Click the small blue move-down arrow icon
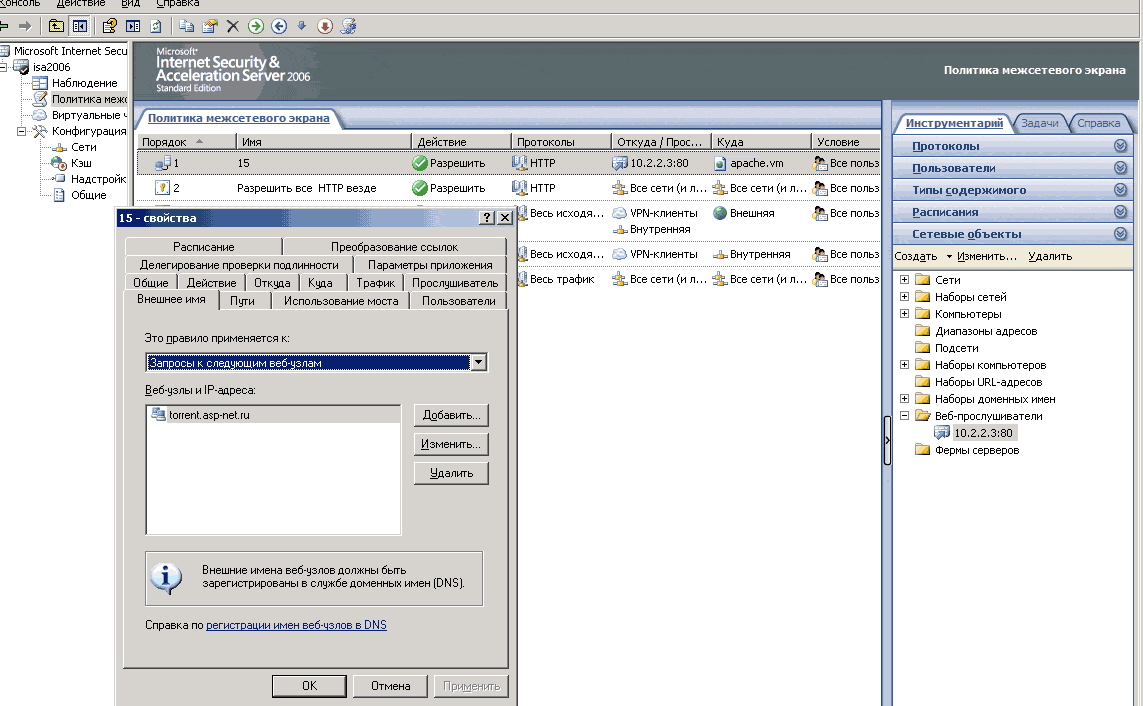The width and height of the screenshot is (1143, 706). click(302, 26)
